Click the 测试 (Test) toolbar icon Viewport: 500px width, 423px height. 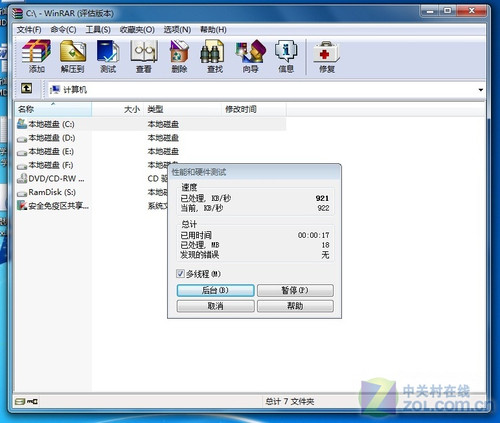pos(108,51)
